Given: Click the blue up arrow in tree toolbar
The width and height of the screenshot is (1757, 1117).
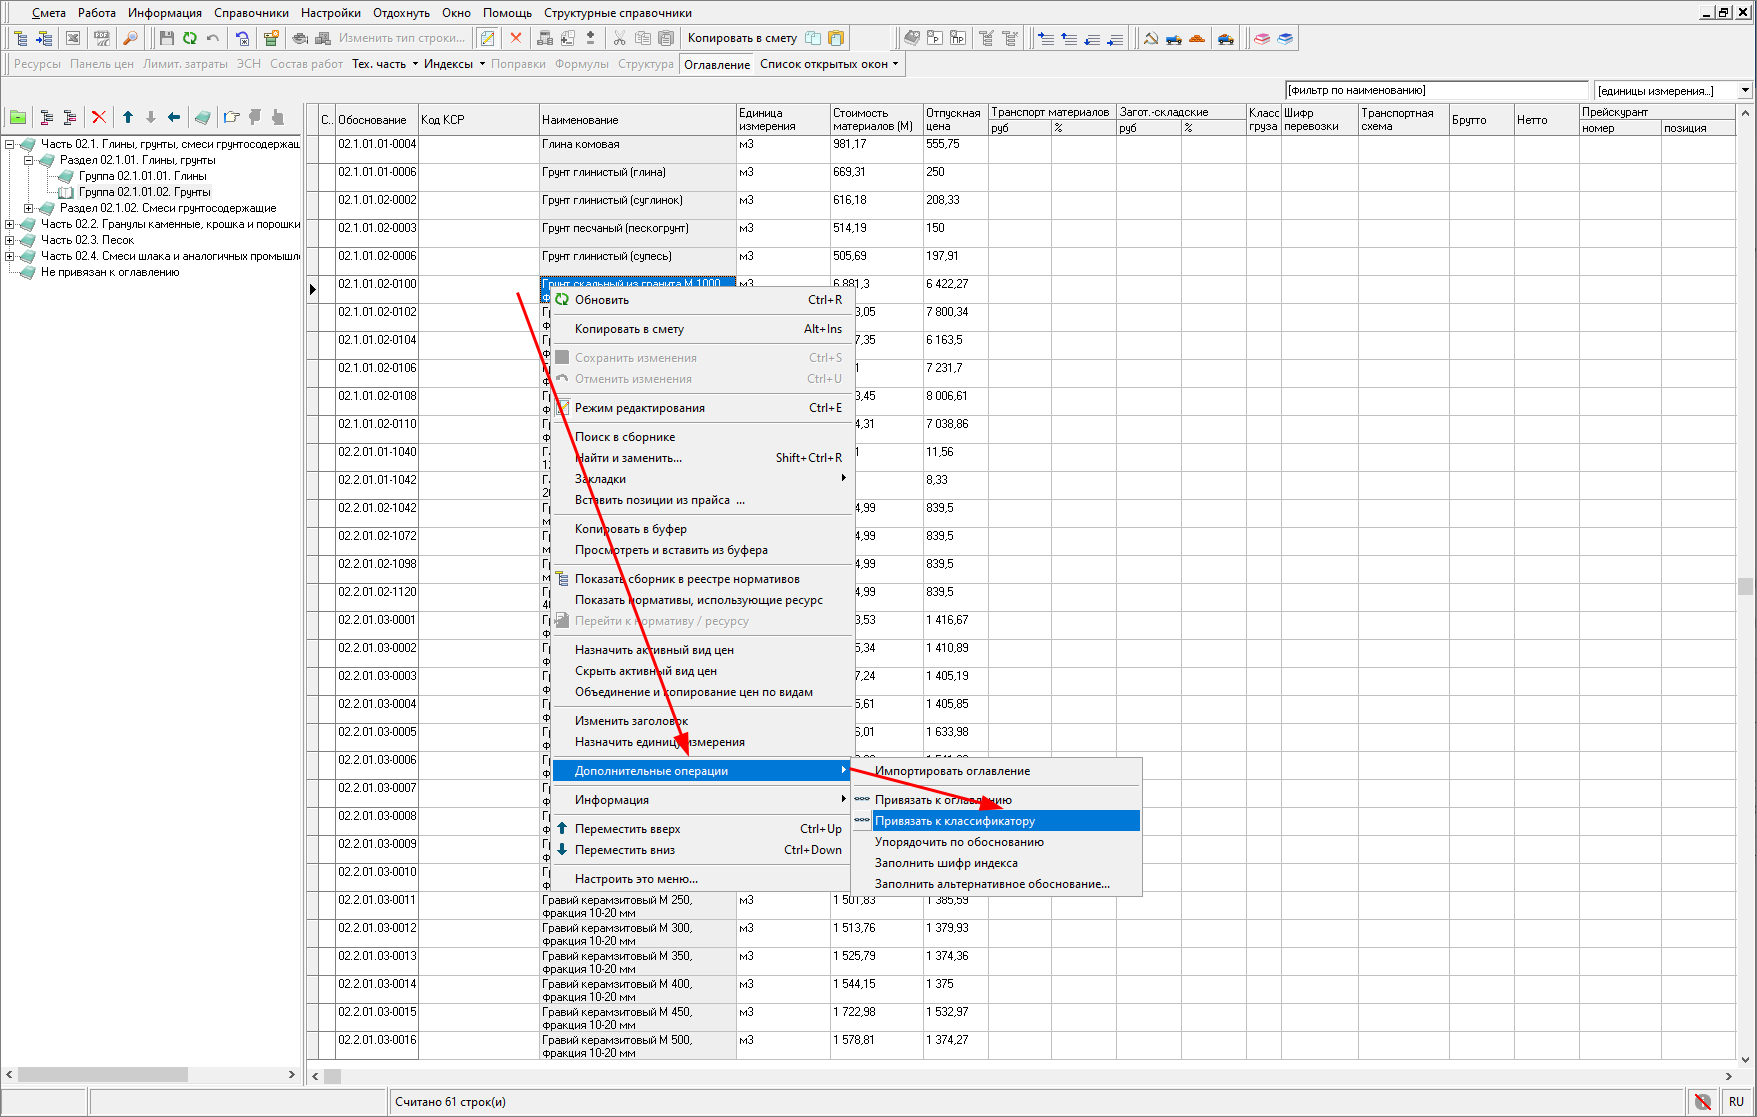Looking at the screenshot, I should tap(128, 118).
